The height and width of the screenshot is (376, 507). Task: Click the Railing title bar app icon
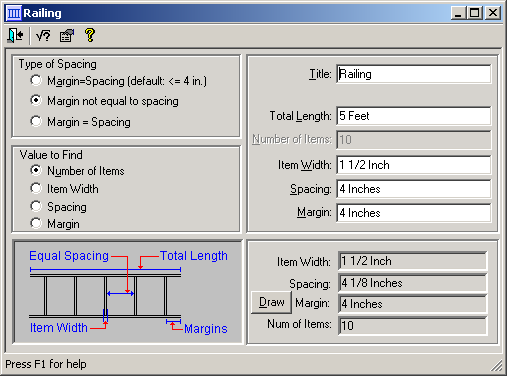pyautogui.click(x=14, y=13)
